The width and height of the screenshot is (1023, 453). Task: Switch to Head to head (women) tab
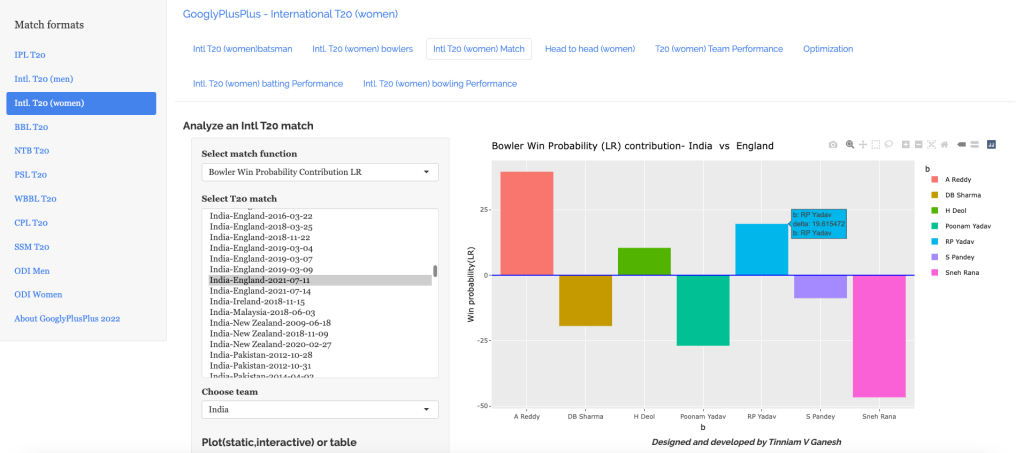pyautogui.click(x=589, y=49)
